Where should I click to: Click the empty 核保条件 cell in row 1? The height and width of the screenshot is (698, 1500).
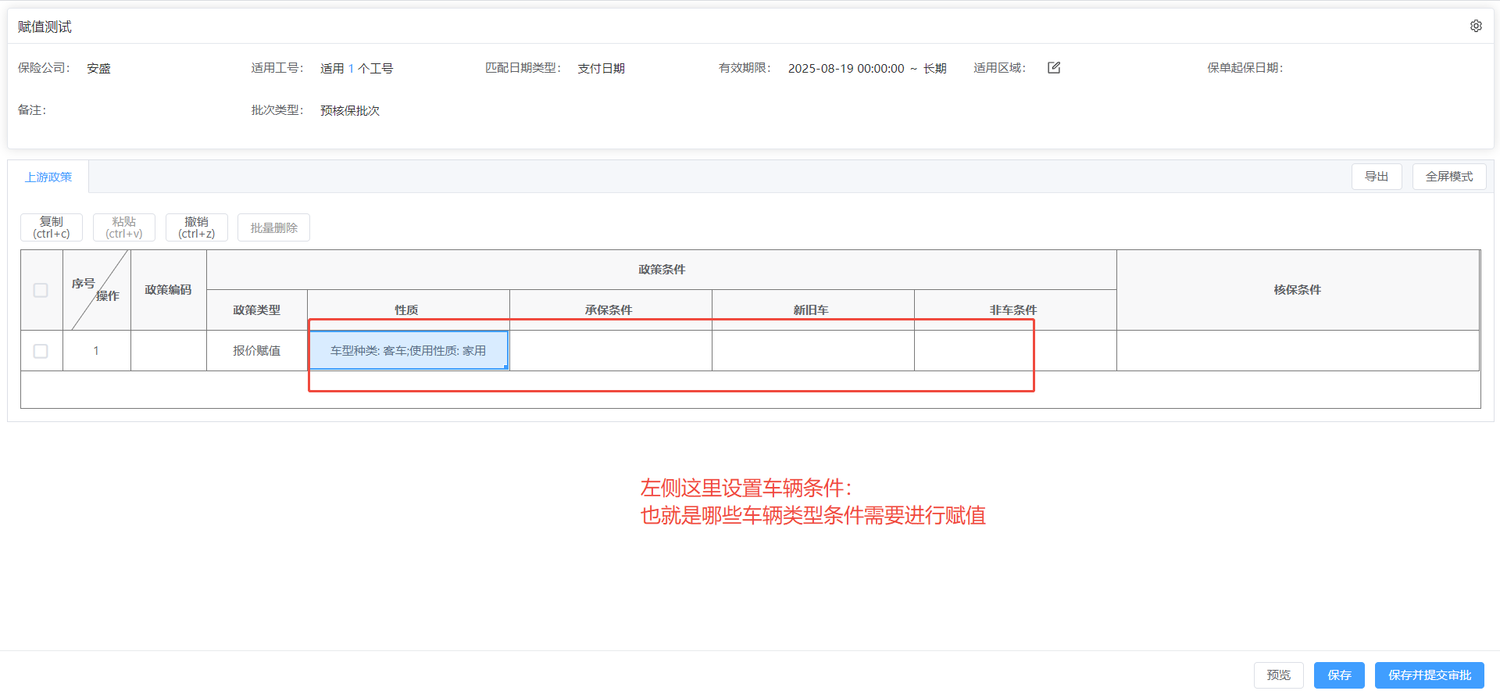(x=1298, y=350)
